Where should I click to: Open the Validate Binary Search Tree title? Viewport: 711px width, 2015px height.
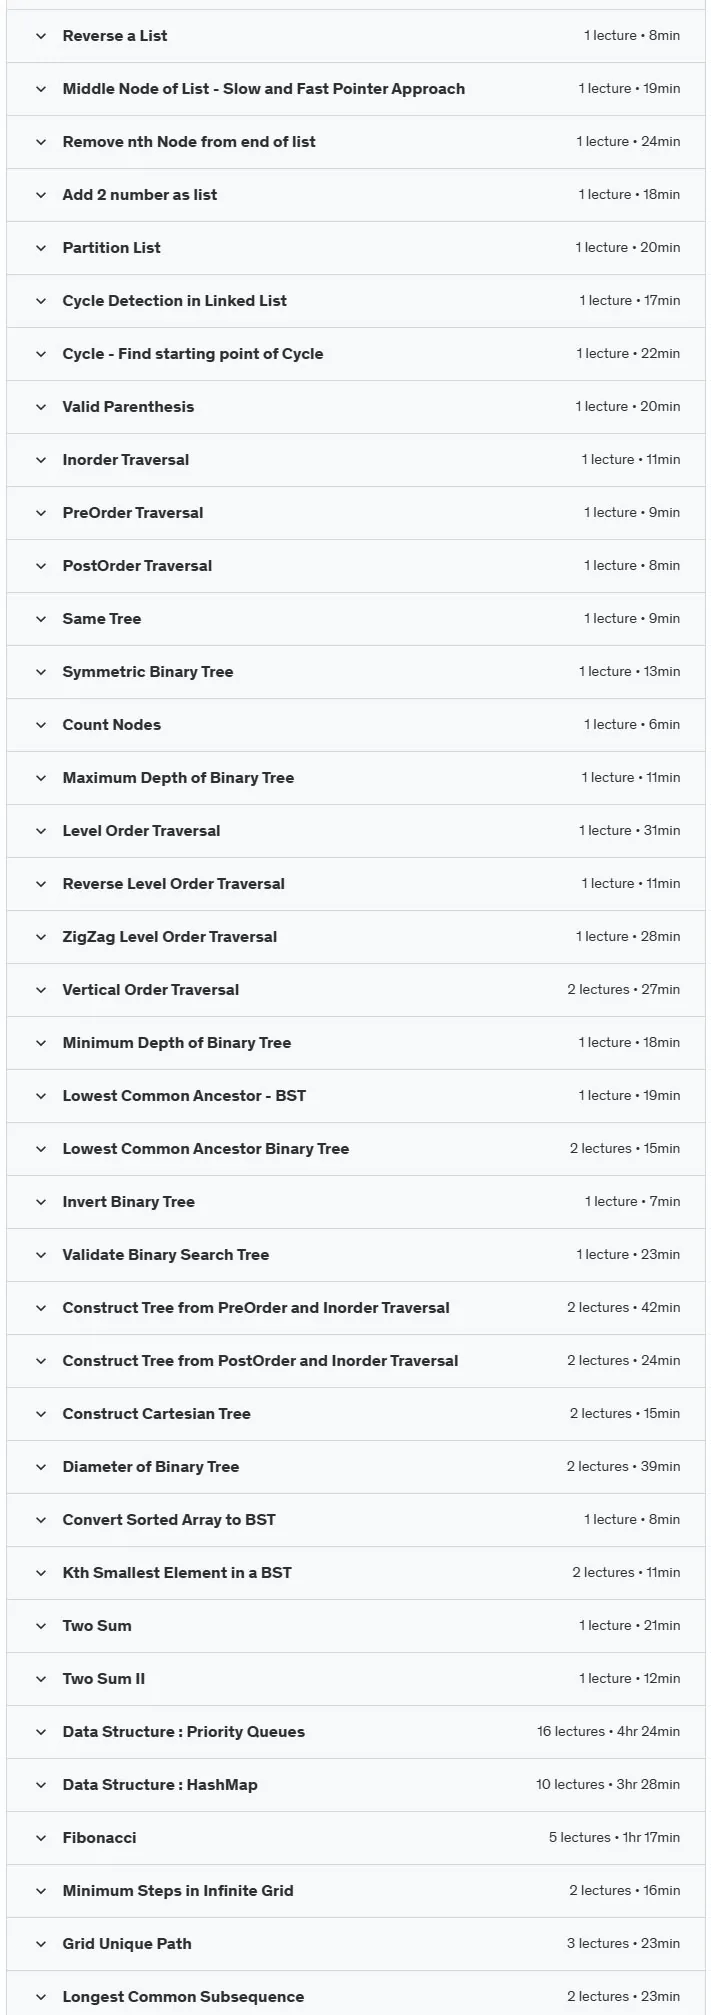coord(166,1255)
